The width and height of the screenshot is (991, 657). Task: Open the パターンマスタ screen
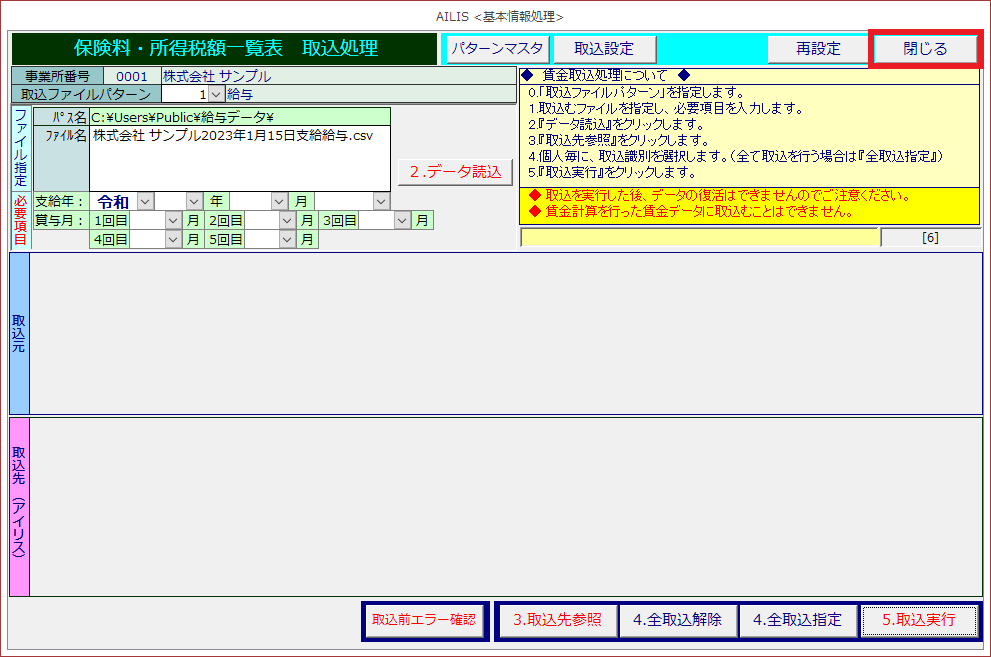coord(497,49)
